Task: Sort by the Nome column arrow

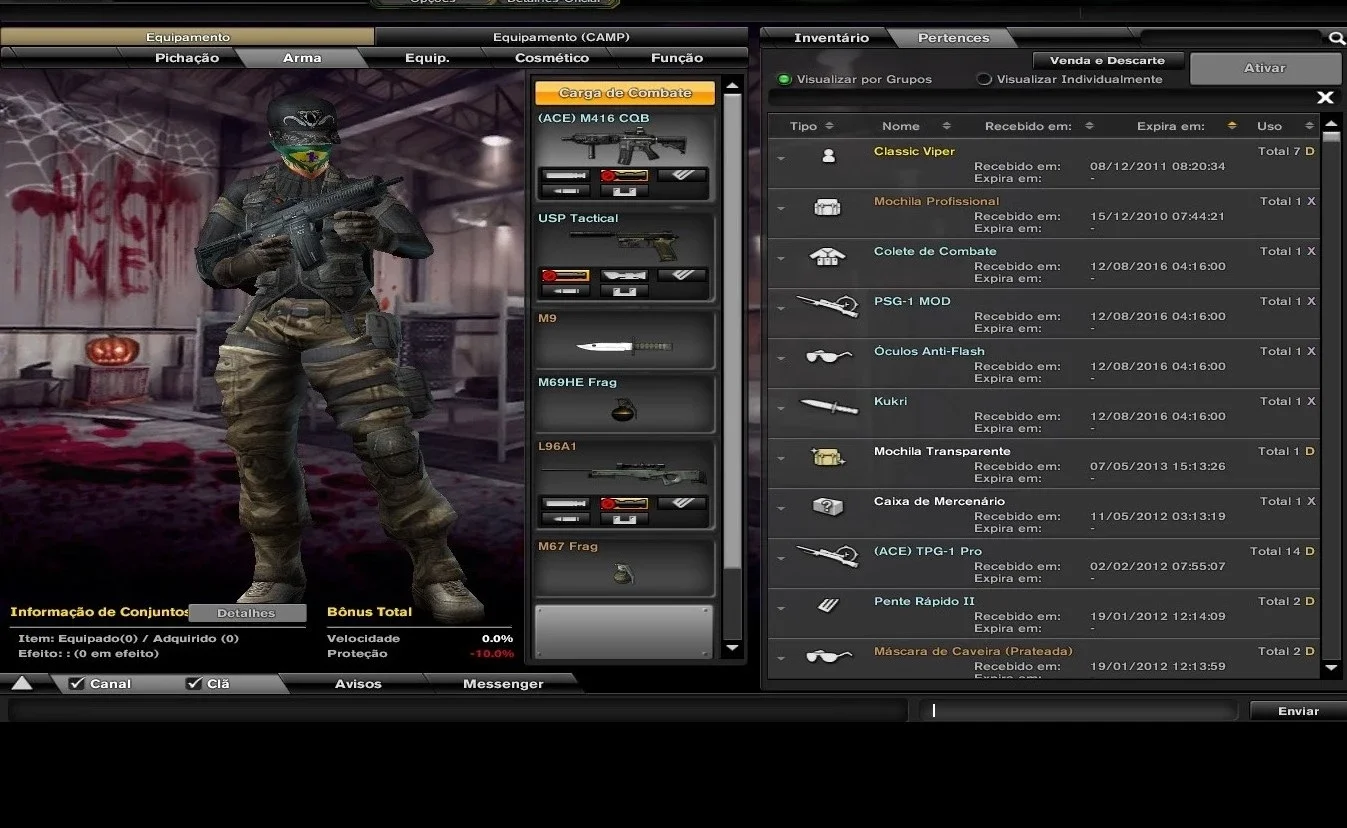Action: click(x=945, y=126)
